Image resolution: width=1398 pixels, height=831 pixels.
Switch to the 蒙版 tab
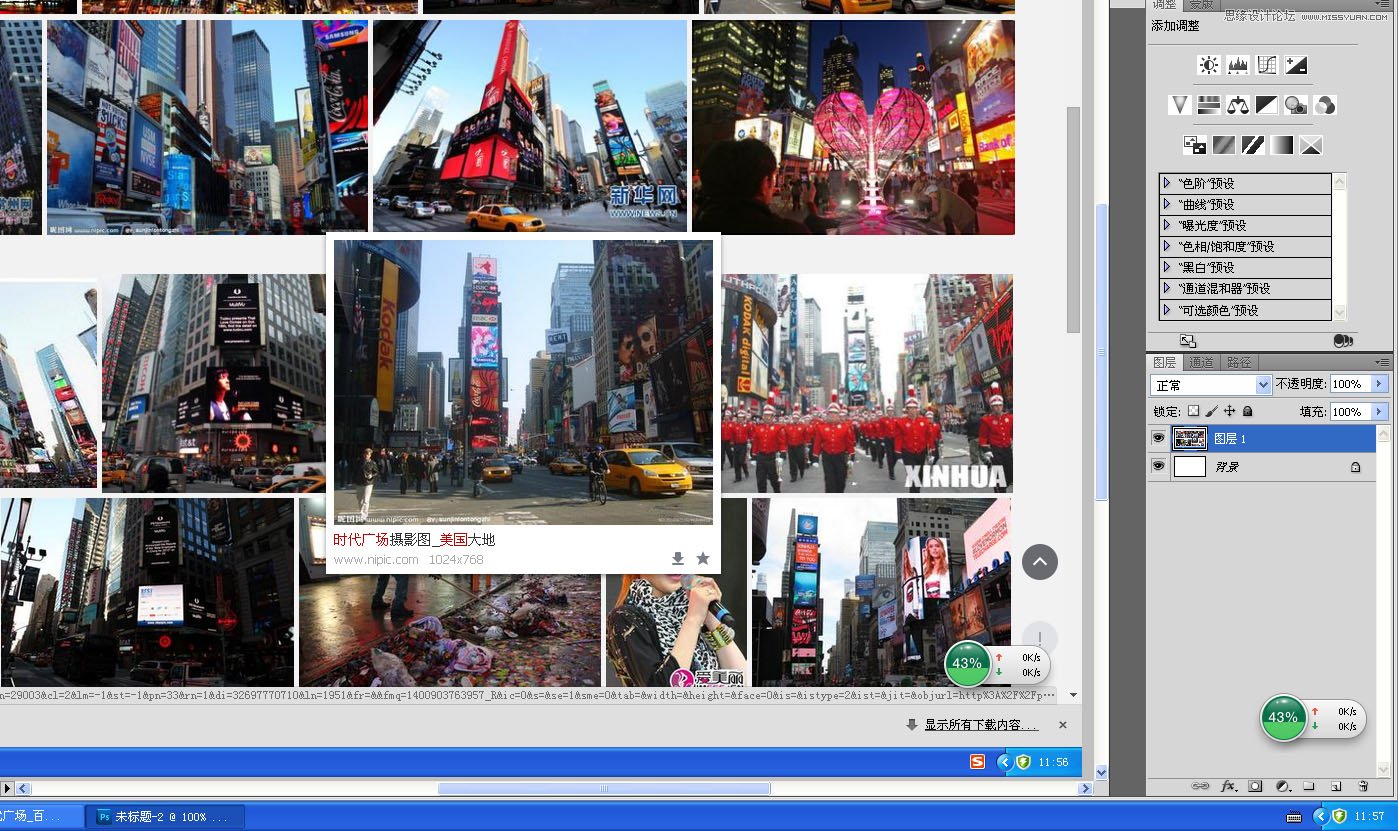coord(1200,4)
